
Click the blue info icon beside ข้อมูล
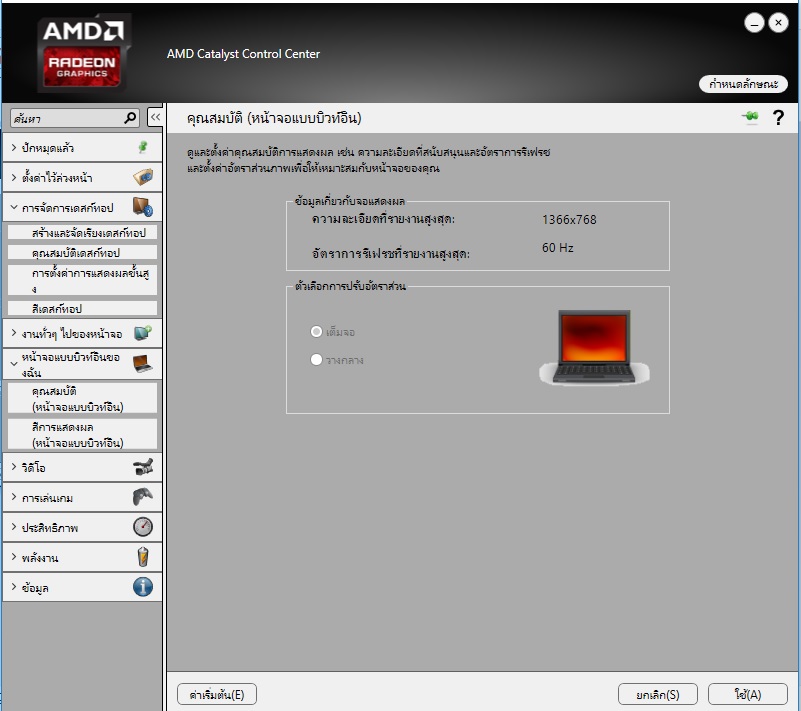(143, 587)
